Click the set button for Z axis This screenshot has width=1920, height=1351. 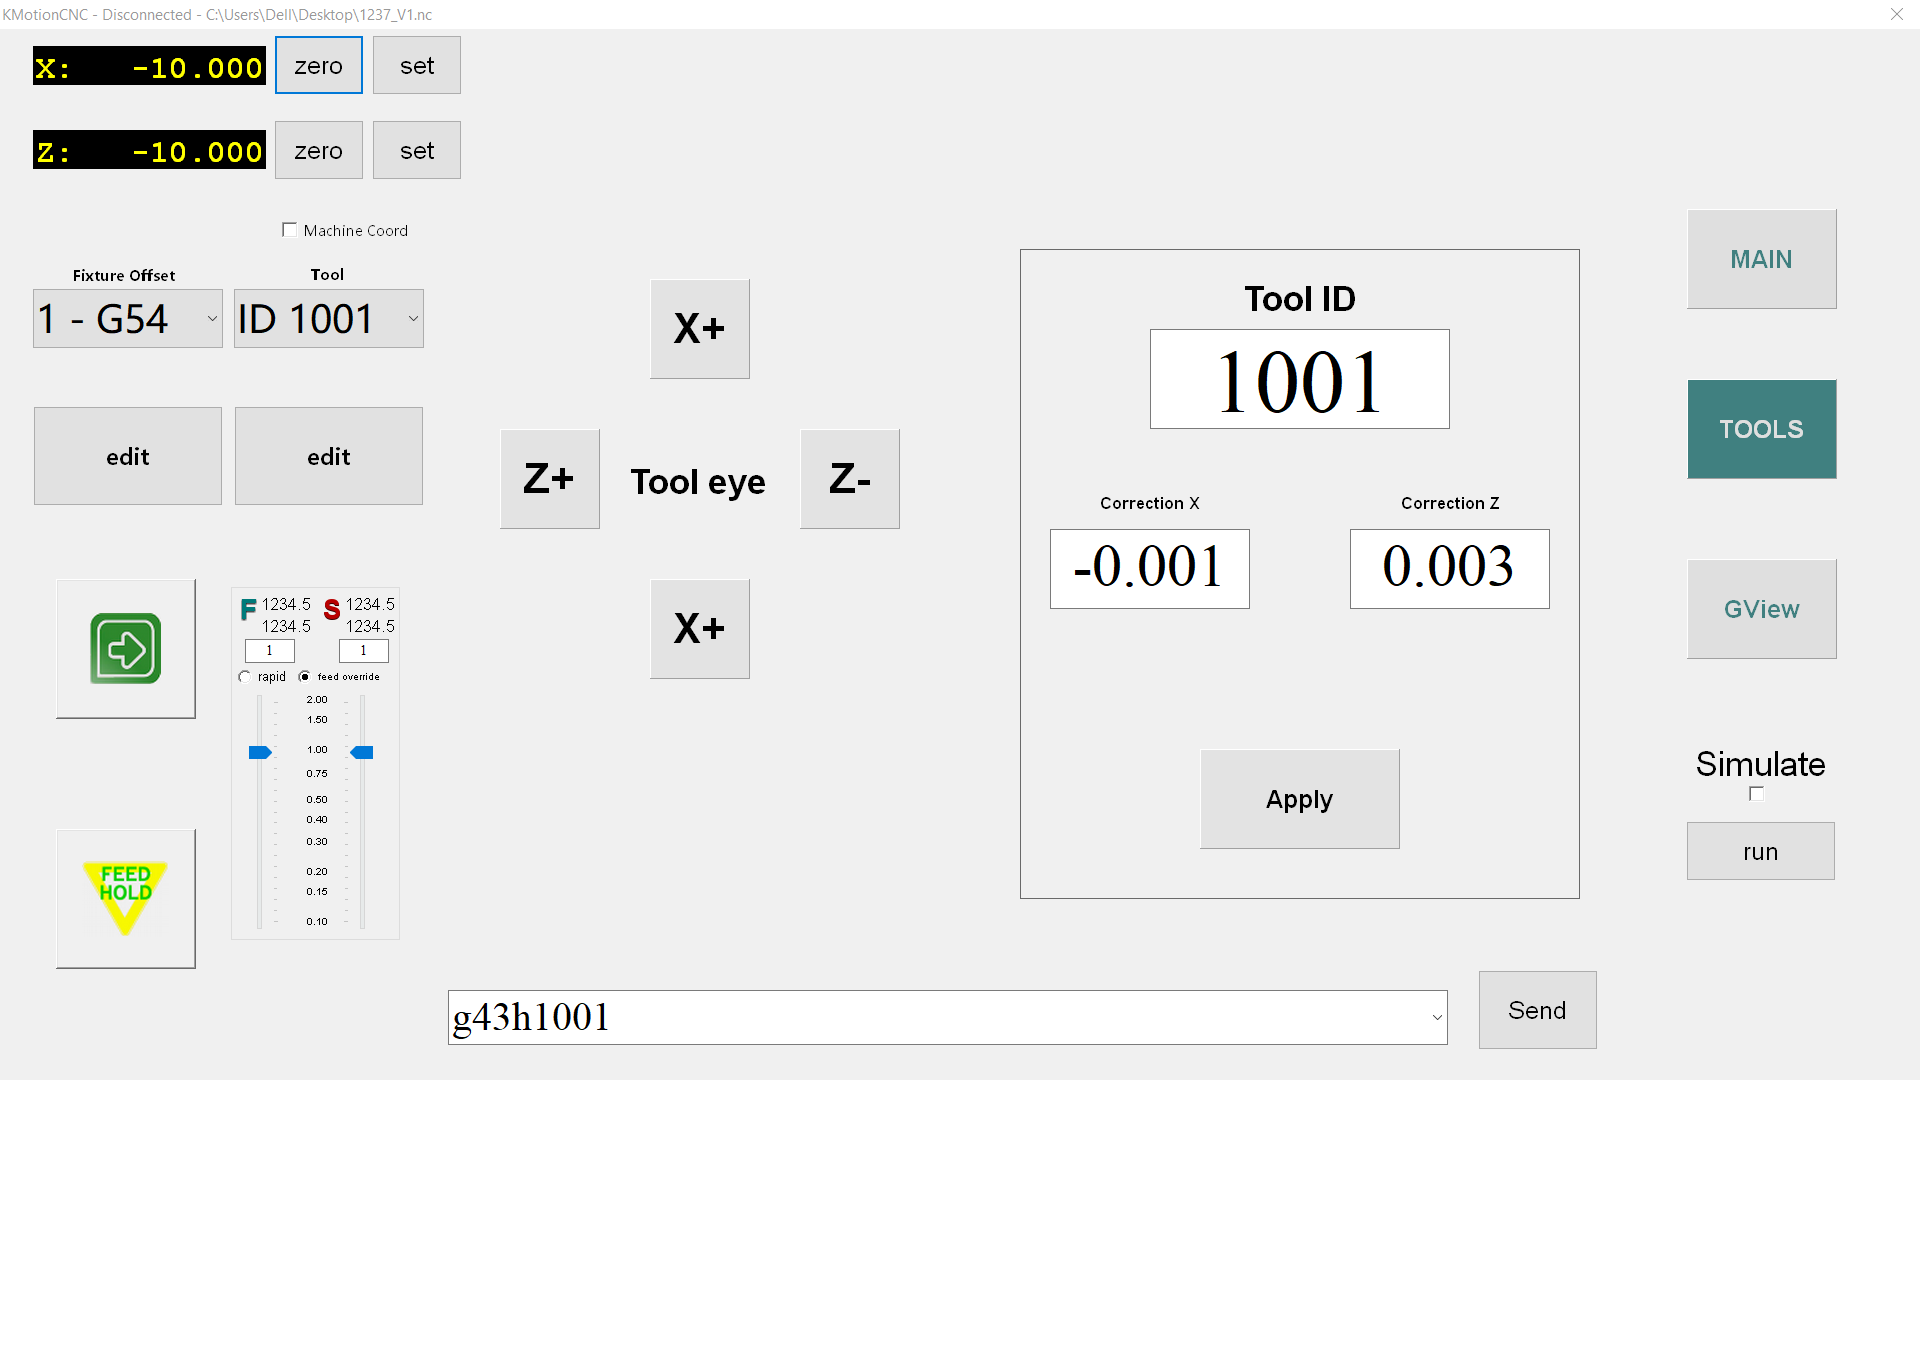416,151
